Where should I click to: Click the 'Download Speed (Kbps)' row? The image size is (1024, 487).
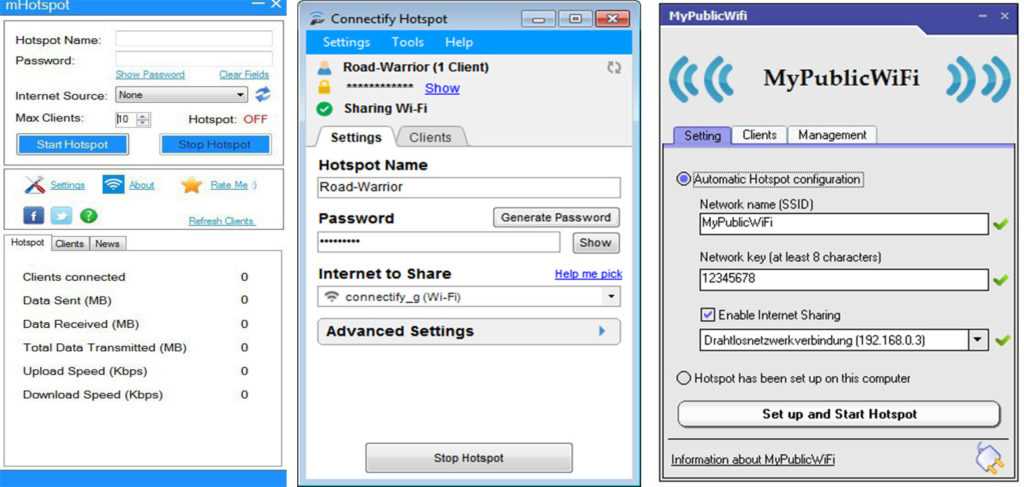point(136,394)
